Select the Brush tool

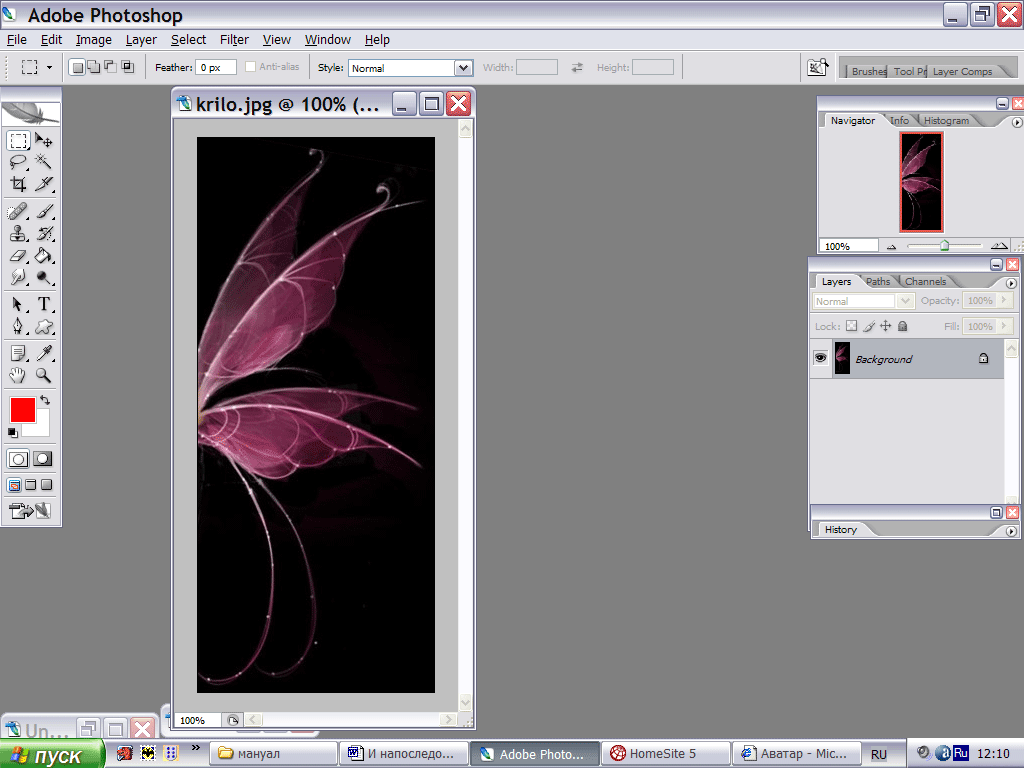pos(44,212)
